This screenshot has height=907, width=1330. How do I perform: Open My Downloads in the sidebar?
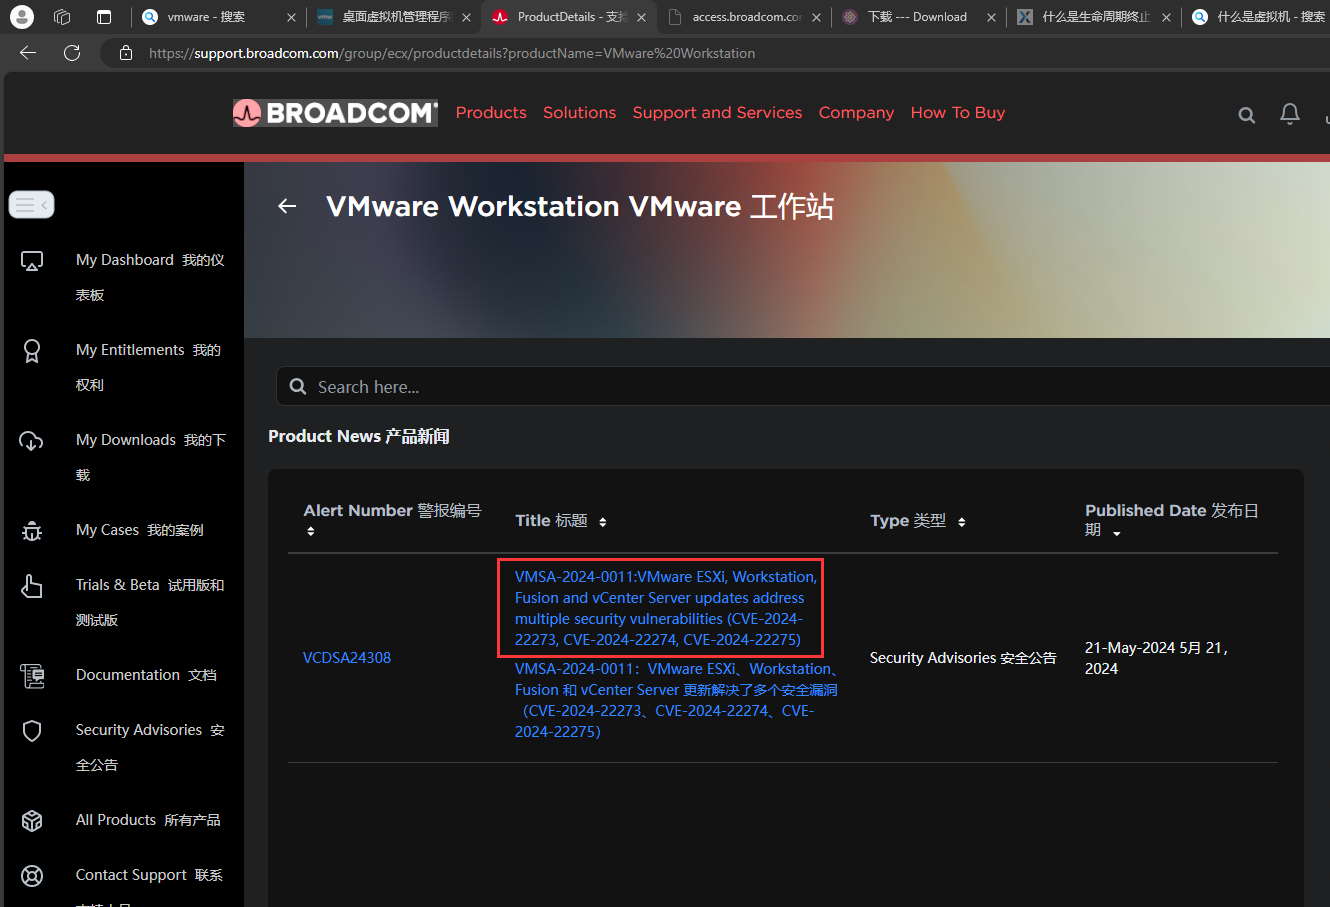[151, 457]
